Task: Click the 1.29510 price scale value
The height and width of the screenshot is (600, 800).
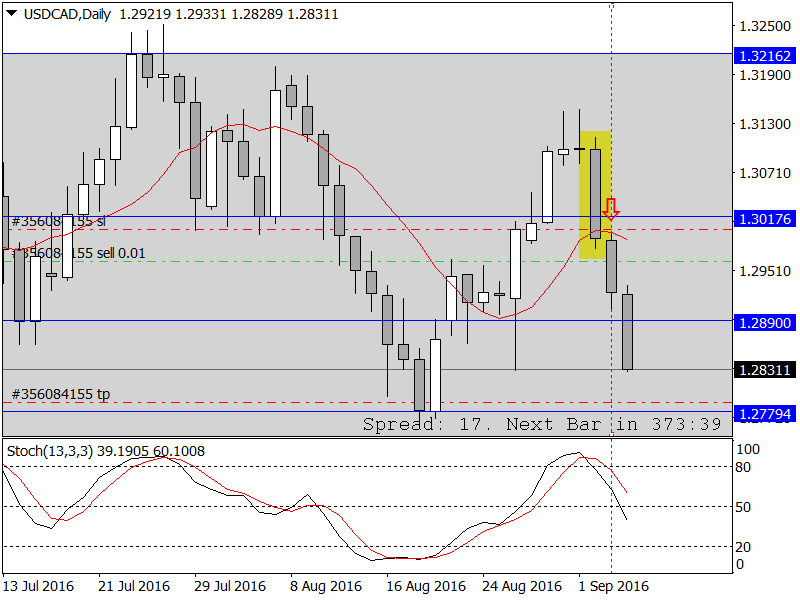Action: point(765,271)
